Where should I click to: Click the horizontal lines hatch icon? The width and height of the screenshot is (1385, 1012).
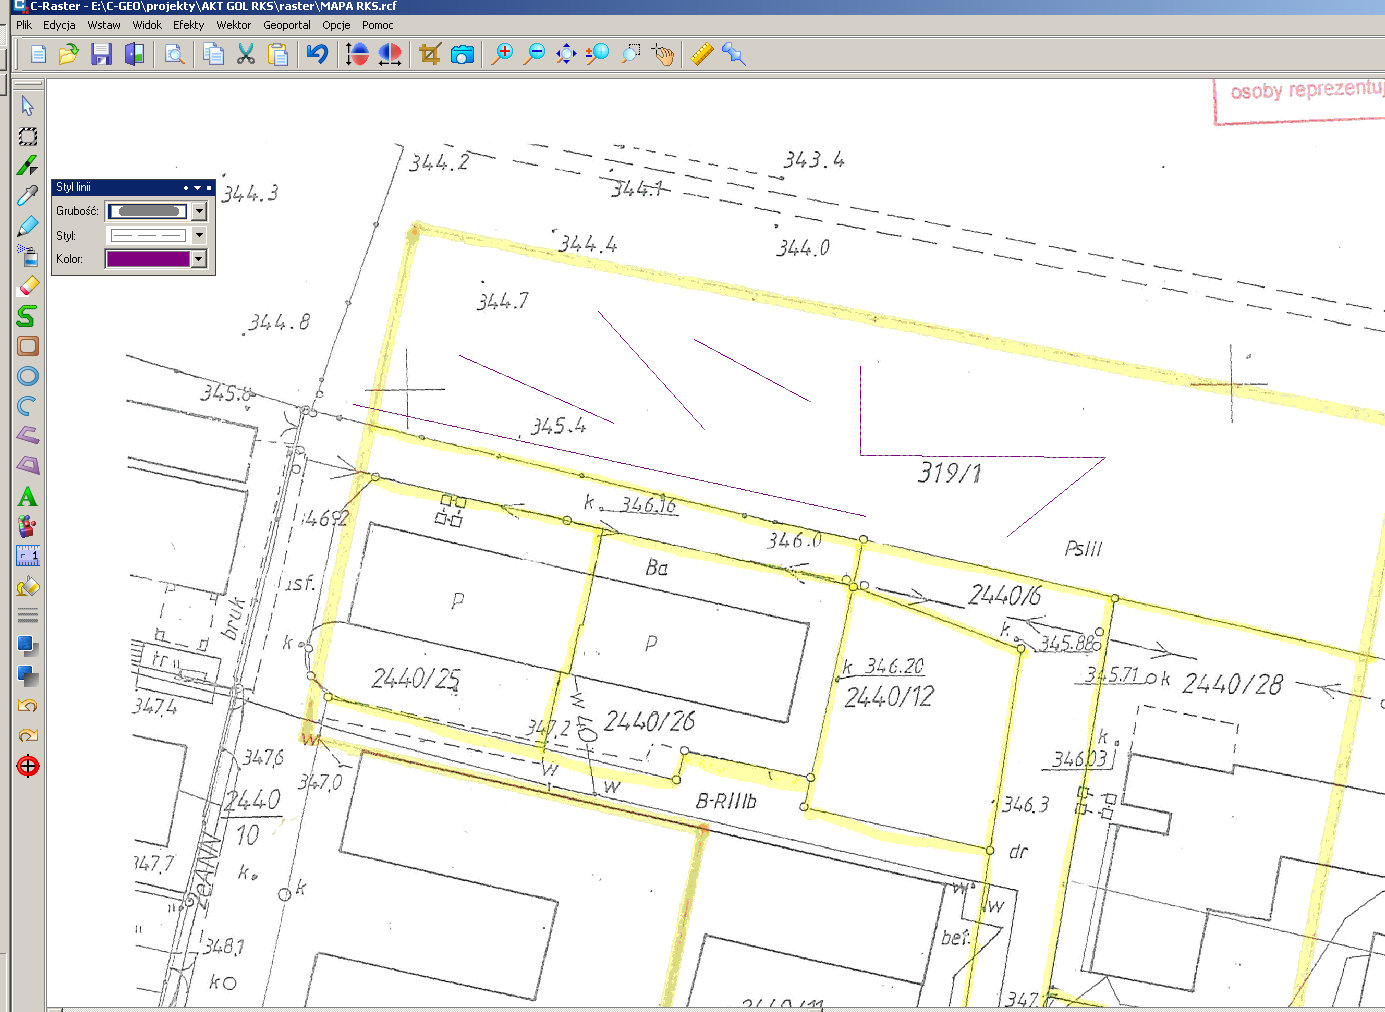28,616
